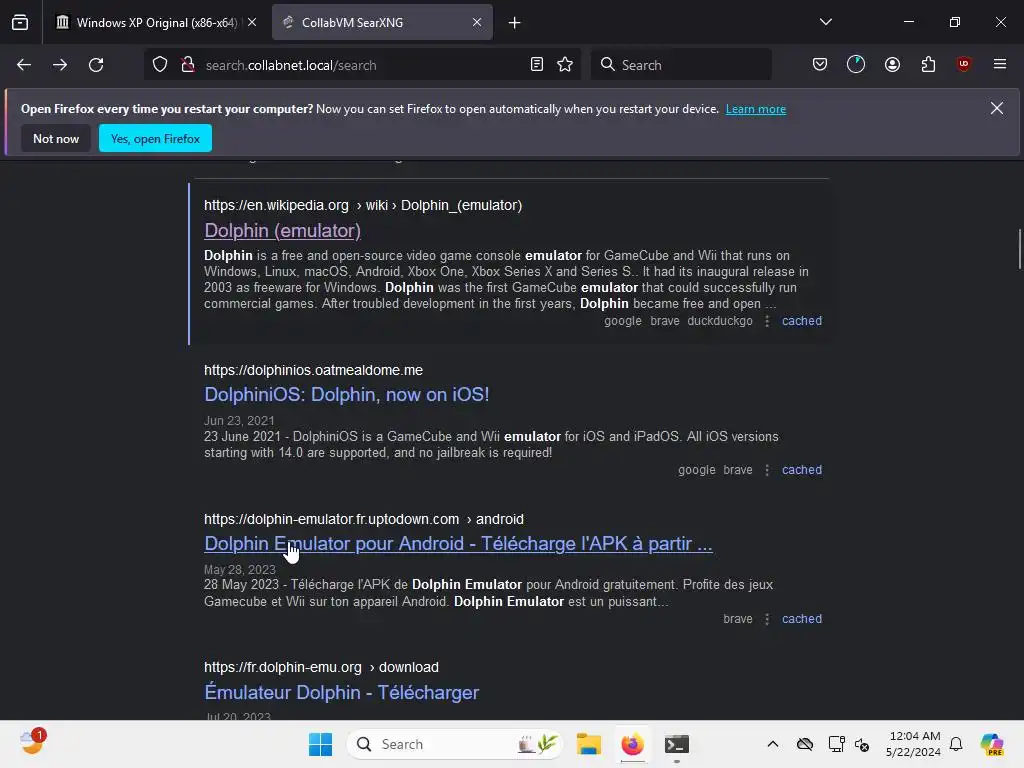Open cached link for DolphiniOS result
This screenshot has height=768, width=1024.
pyautogui.click(x=802, y=470)
